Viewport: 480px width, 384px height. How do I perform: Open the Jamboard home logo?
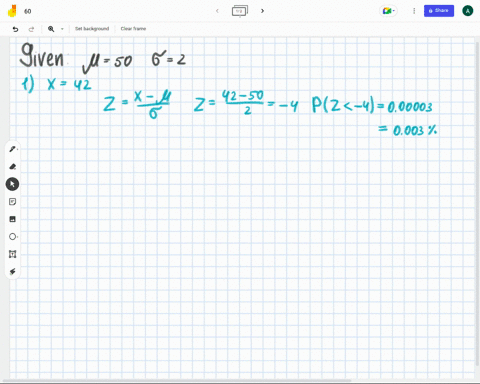[x=12, y=11]
